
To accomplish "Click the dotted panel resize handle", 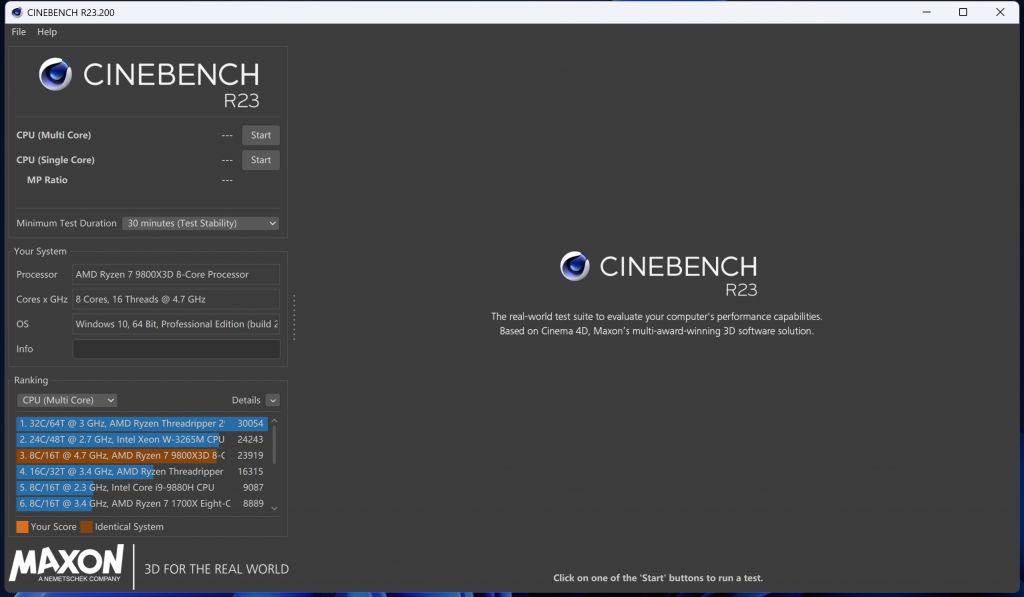I will point(294,317).
